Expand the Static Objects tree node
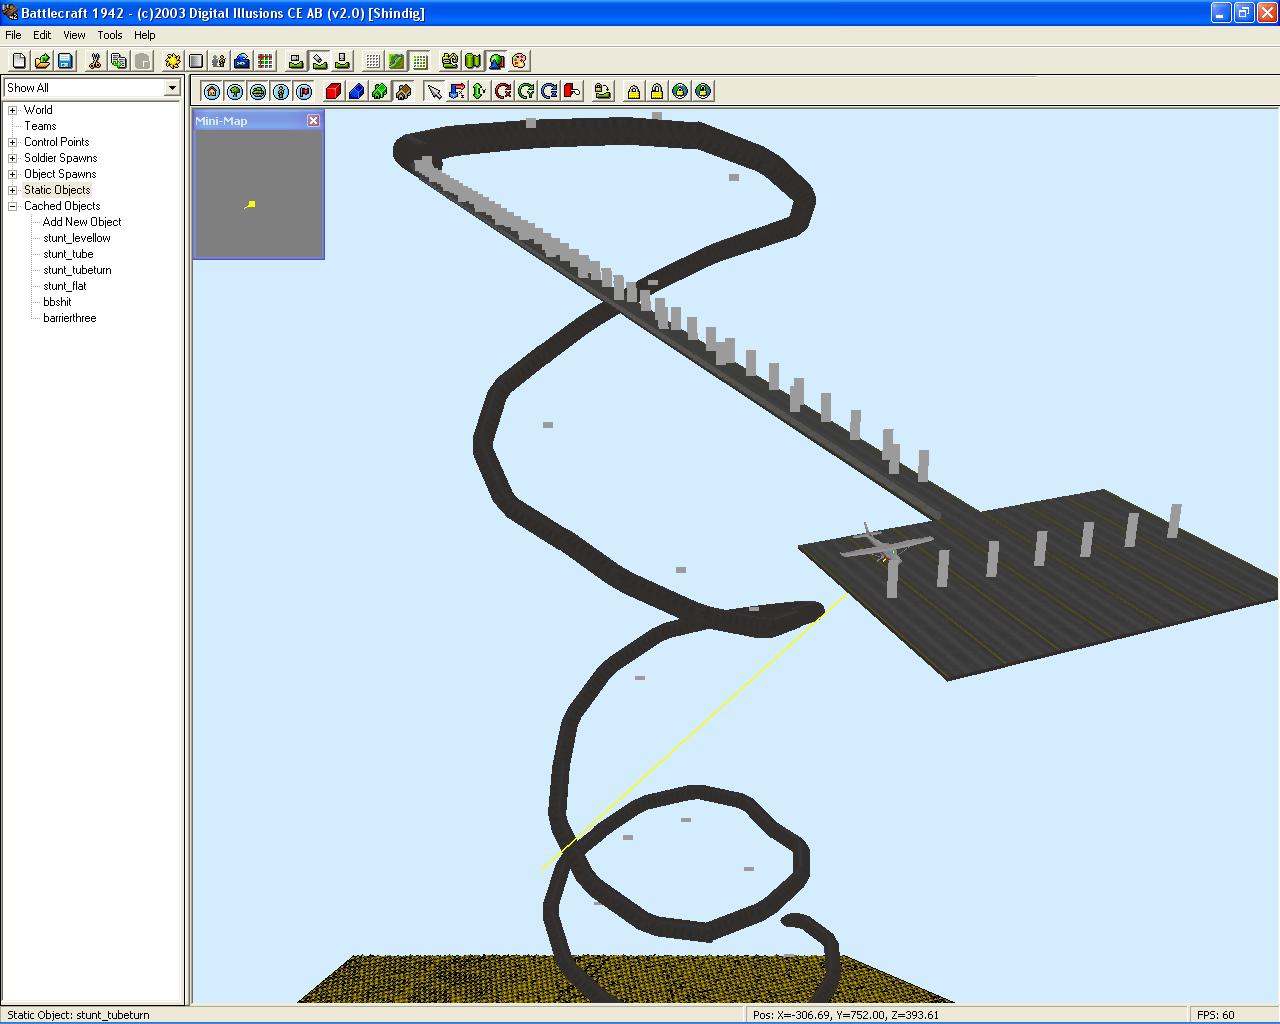 (13, 190)
